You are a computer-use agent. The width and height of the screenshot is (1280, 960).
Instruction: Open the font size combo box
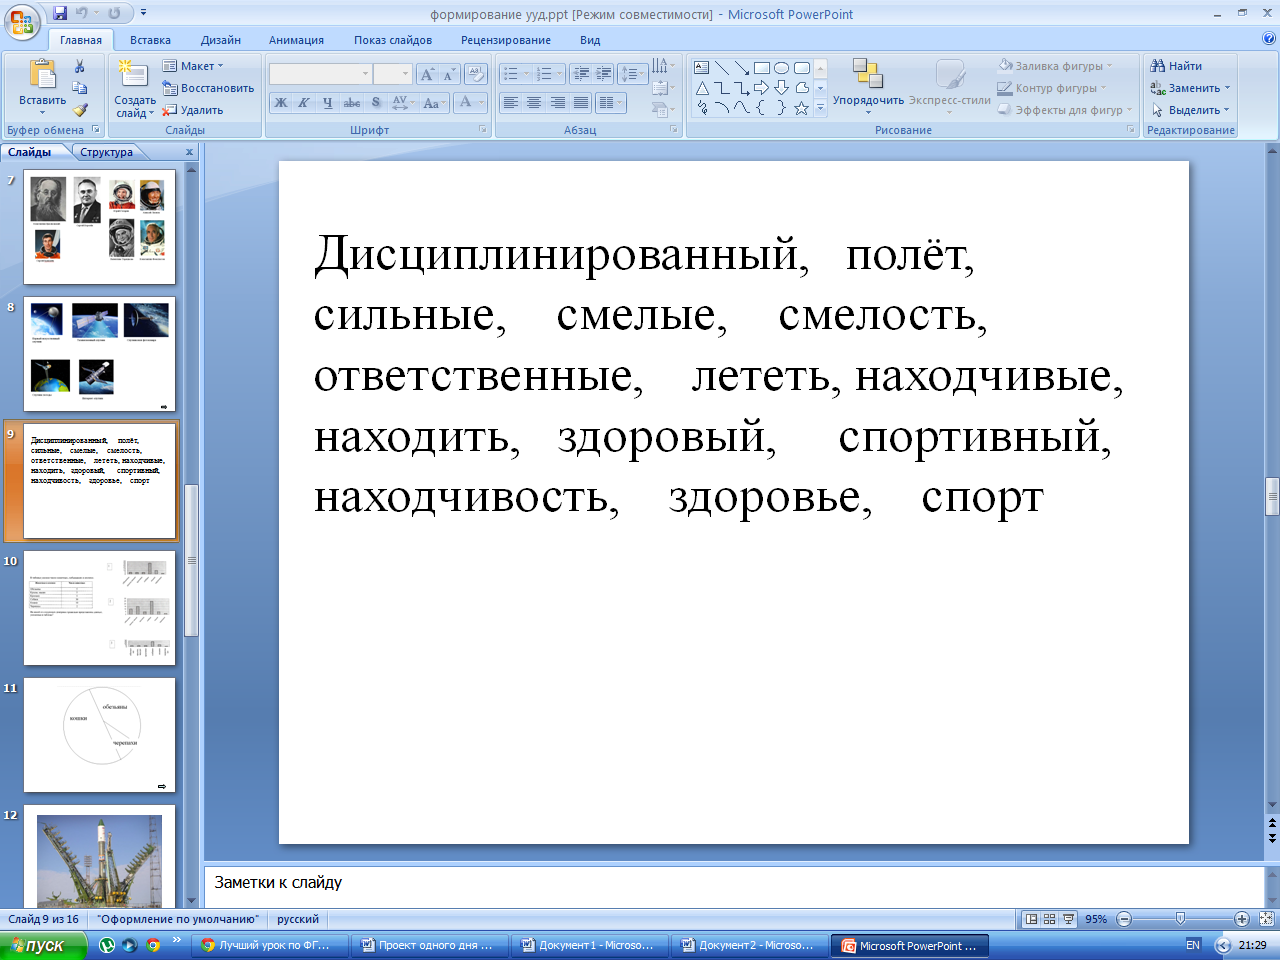pyautogui.click(x=393, y=74)
